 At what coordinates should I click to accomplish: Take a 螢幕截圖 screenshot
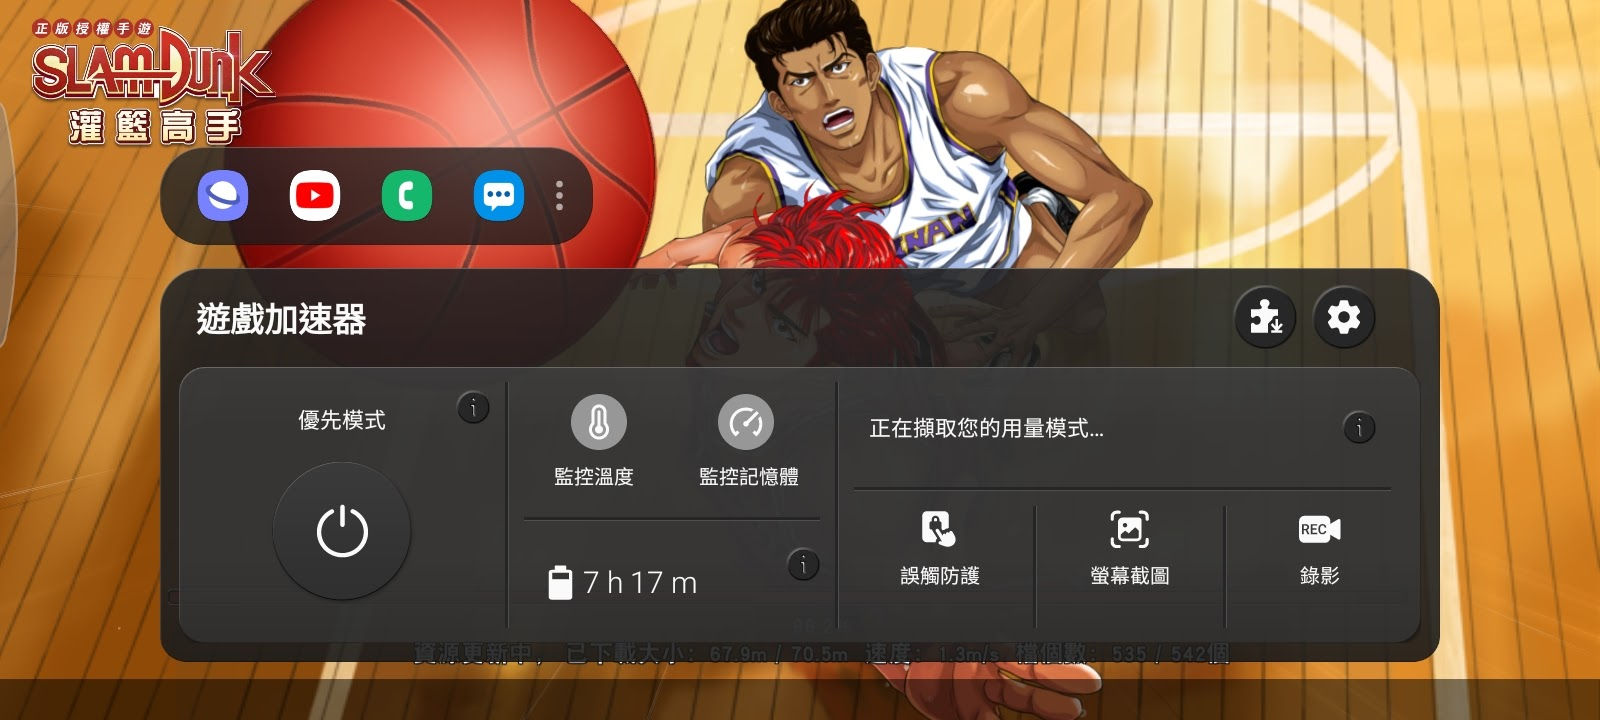(1130, 548)
